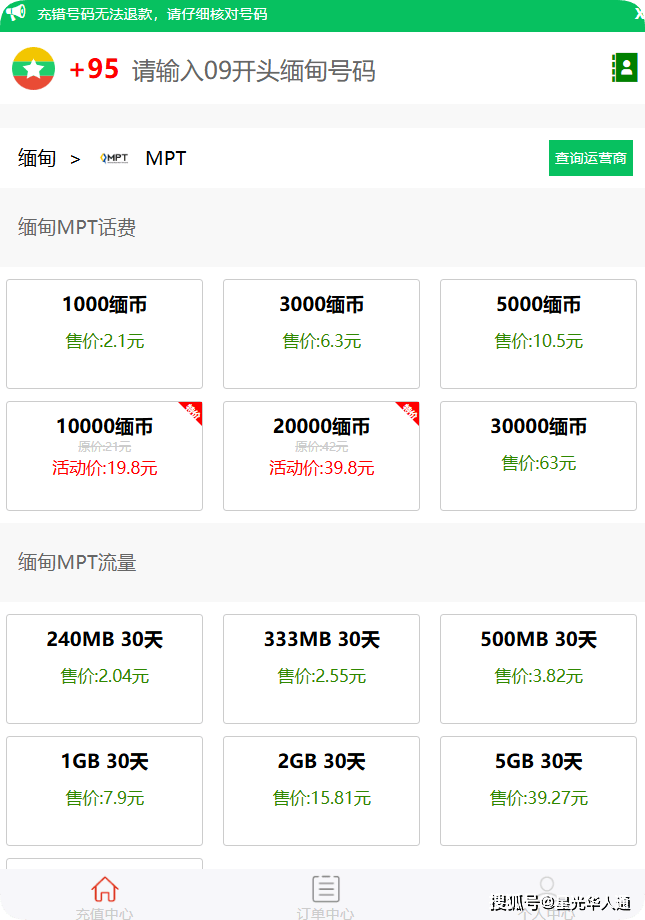Click the 活动价:19.8元 price text
Image resolution: width=645 pixels, height=920 pixels.
pos(104,468)
